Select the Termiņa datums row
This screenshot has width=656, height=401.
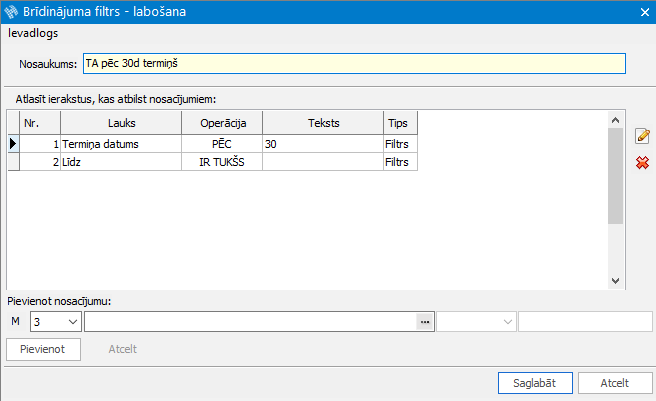point(120,144)
